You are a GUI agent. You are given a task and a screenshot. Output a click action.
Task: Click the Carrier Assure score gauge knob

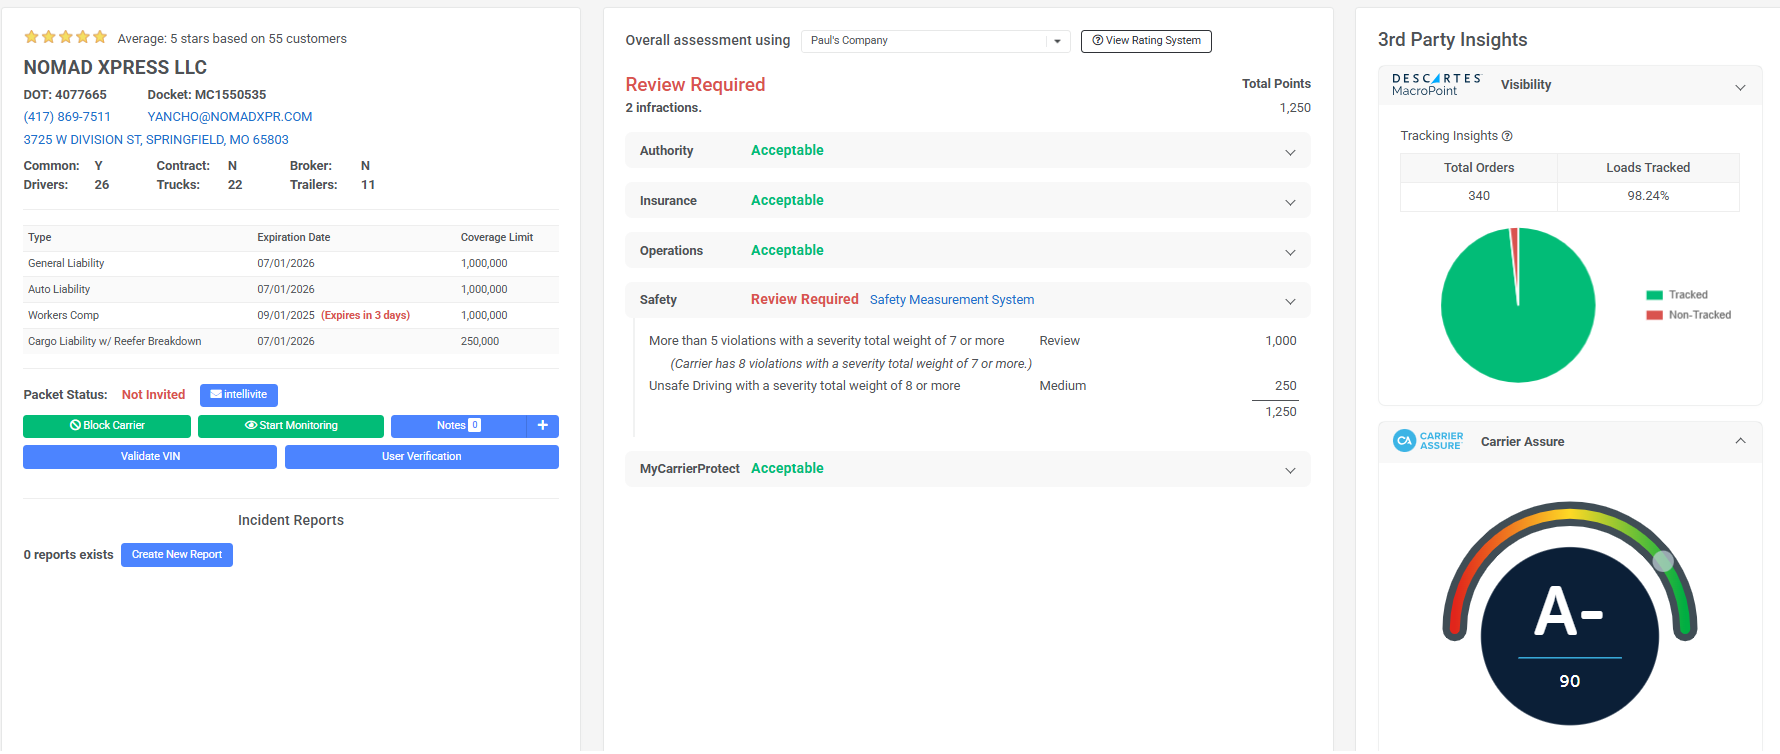1663,561
